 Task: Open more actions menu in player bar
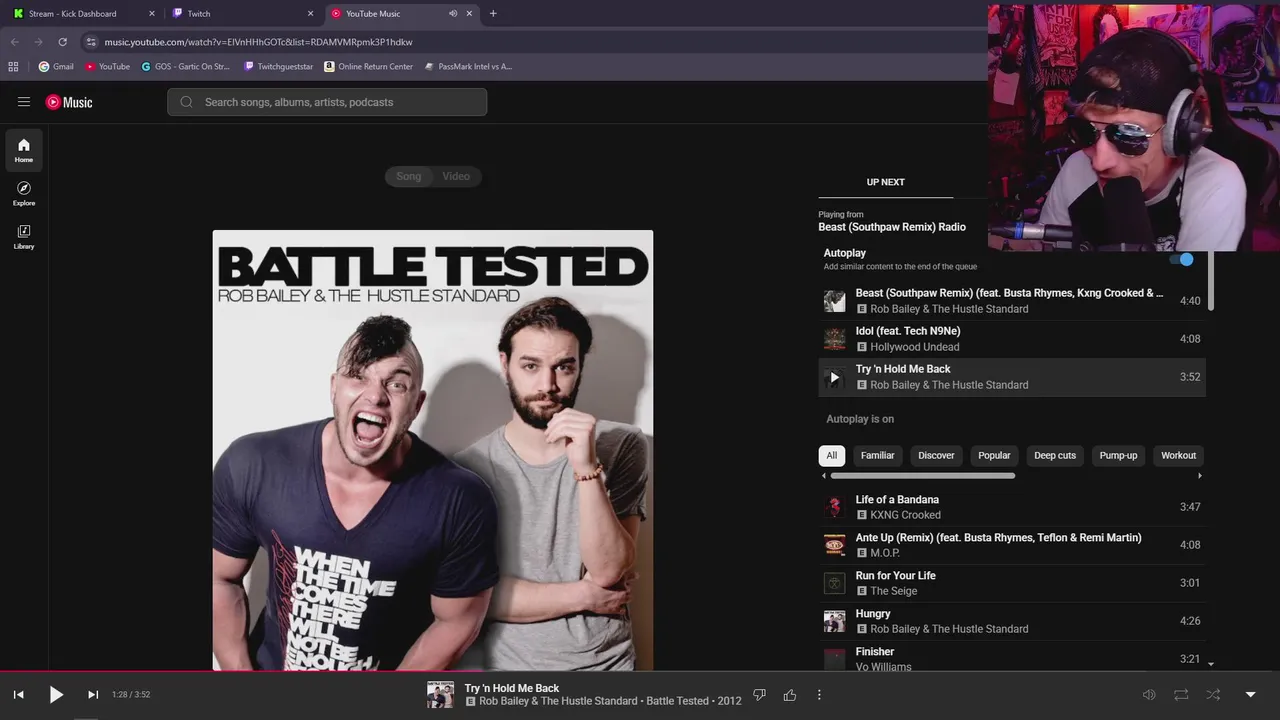tap(819, 695)
